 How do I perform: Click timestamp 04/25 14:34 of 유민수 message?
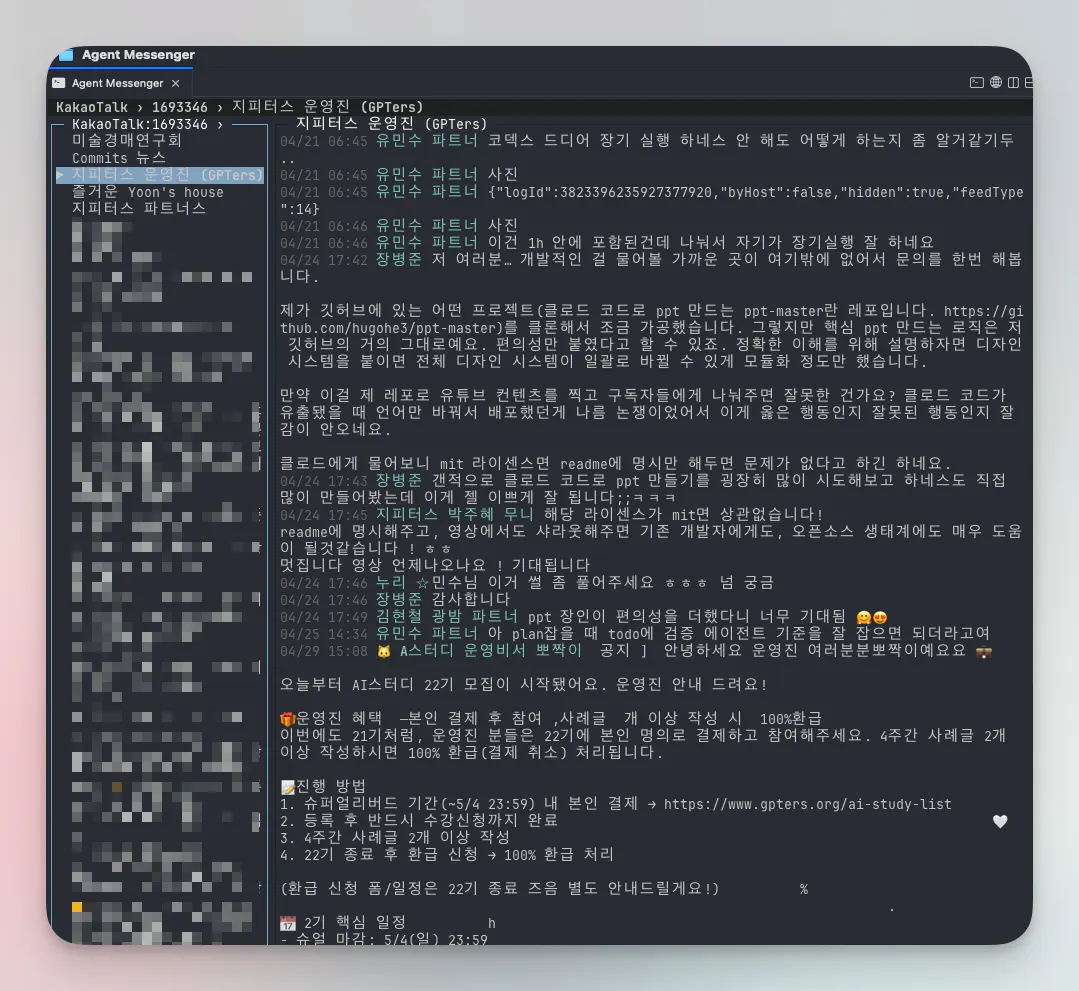[x=323, y=633]
